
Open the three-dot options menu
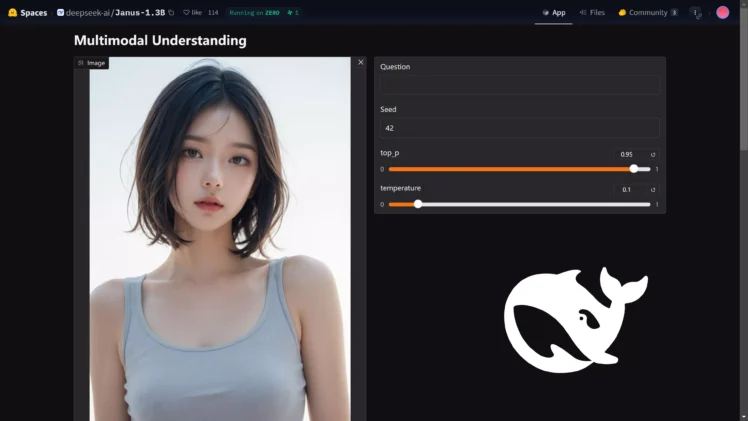[x=696, y=13]
